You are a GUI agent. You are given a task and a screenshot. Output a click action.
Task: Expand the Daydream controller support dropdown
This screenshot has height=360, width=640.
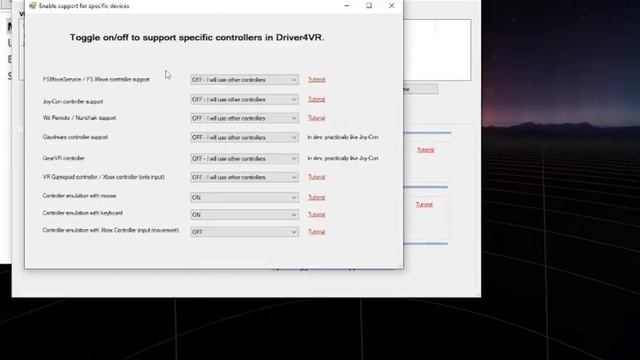244,138
